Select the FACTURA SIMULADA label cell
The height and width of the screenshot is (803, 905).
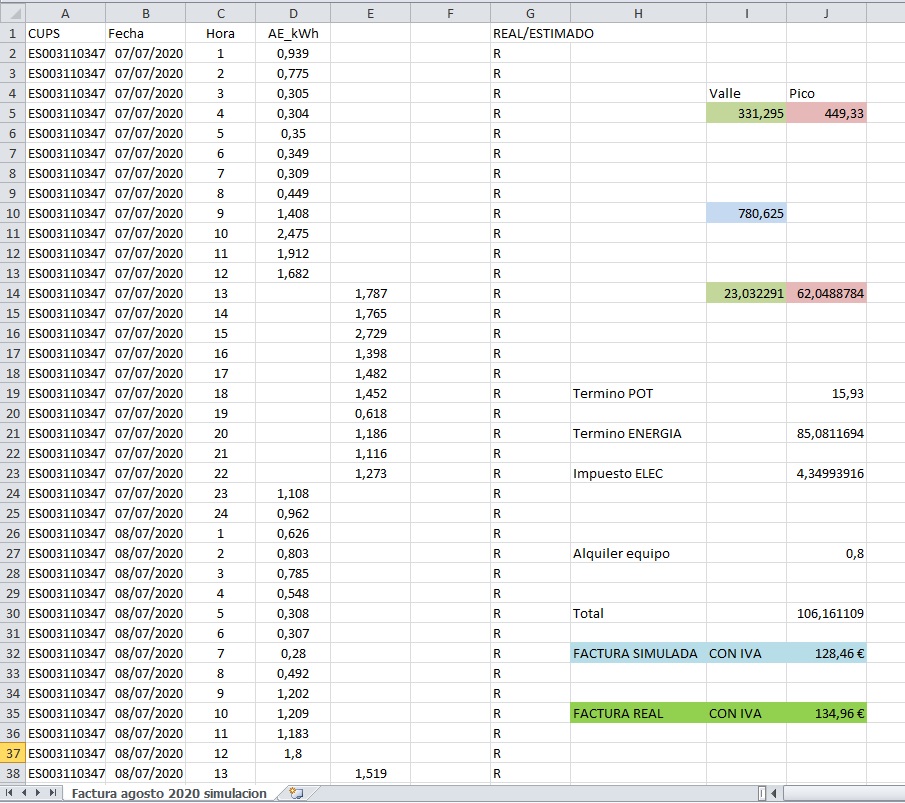637,653
